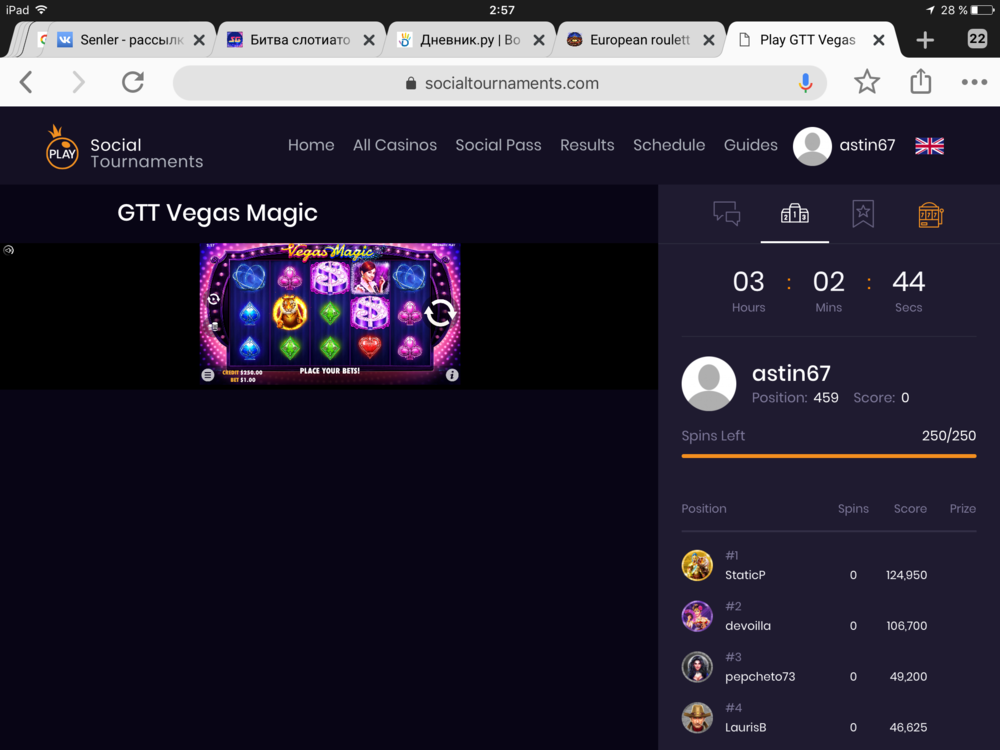
Task: Click the Score column header
Action: [910, 508]
